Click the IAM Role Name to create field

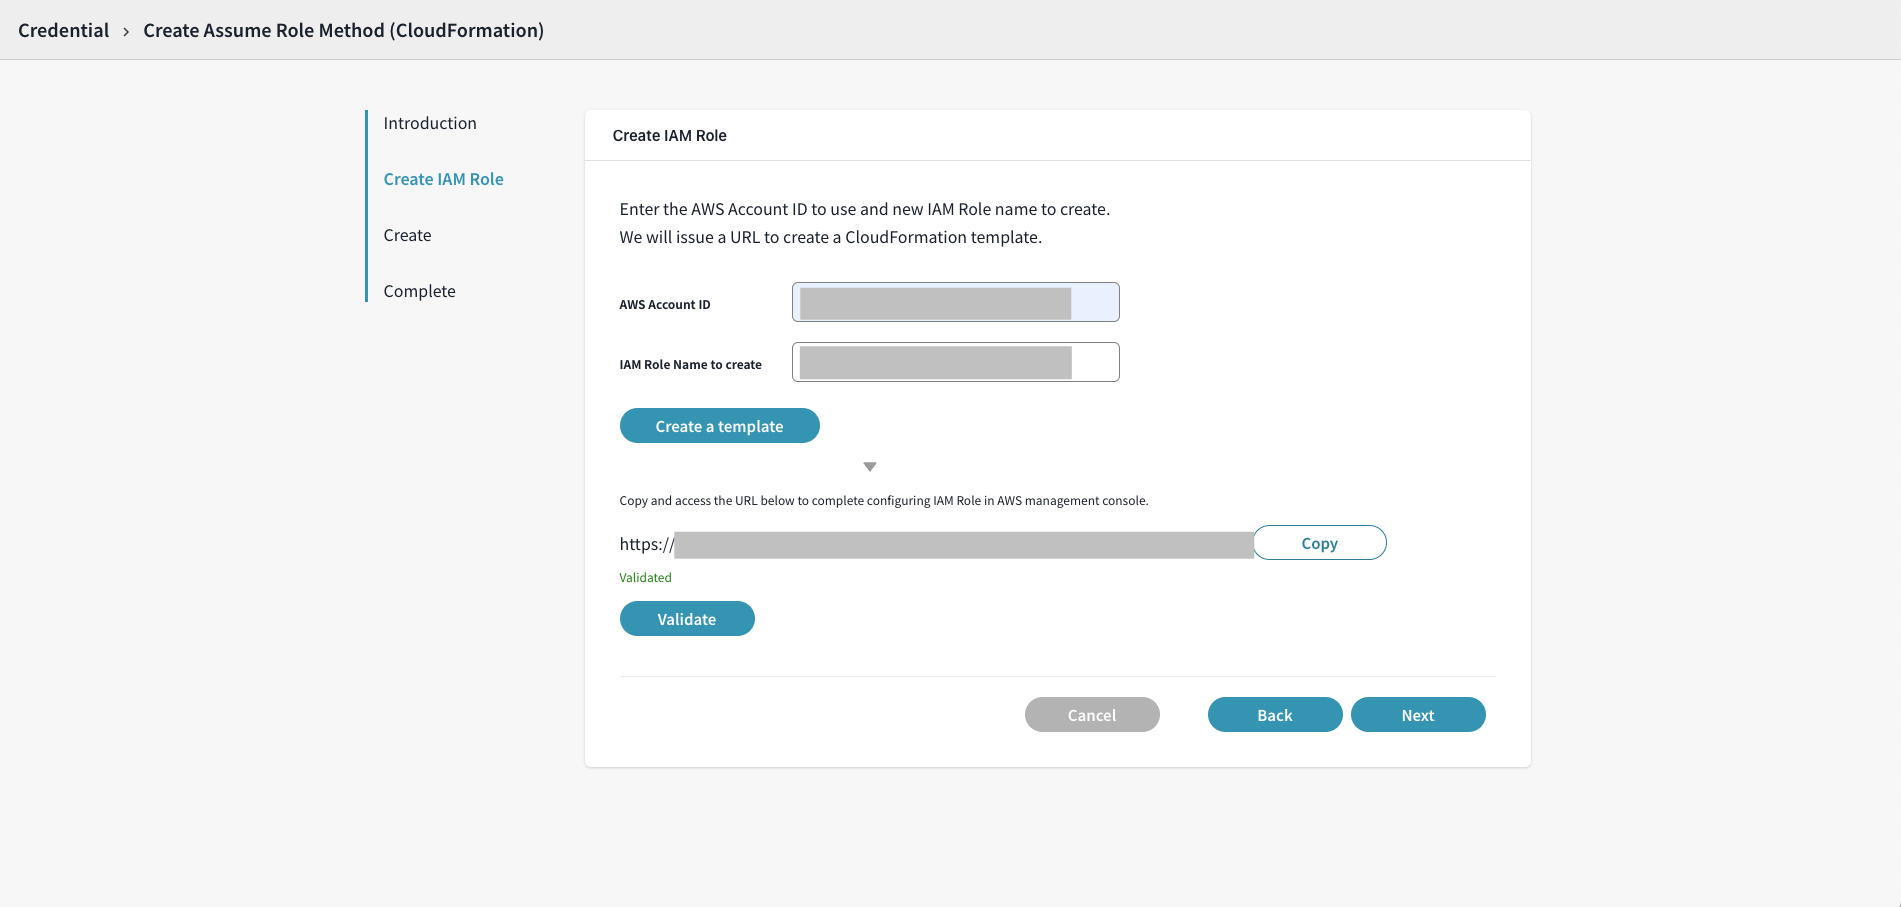pos(955,362)
